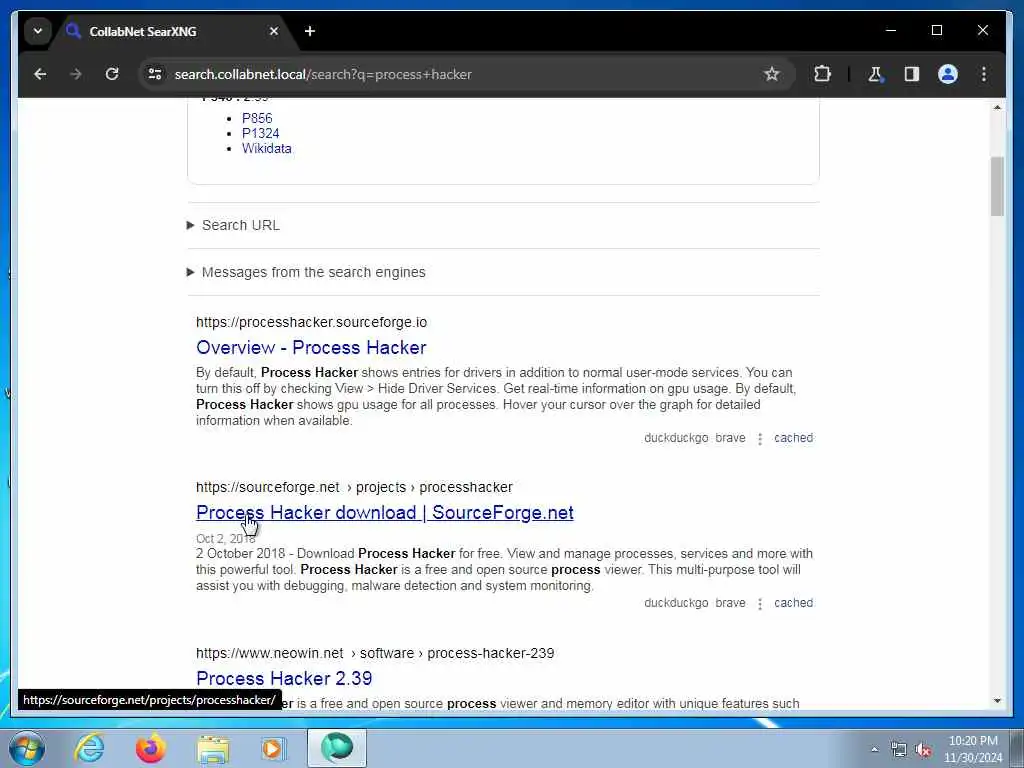
Task: Open the P1324 link
Action: 261,133
